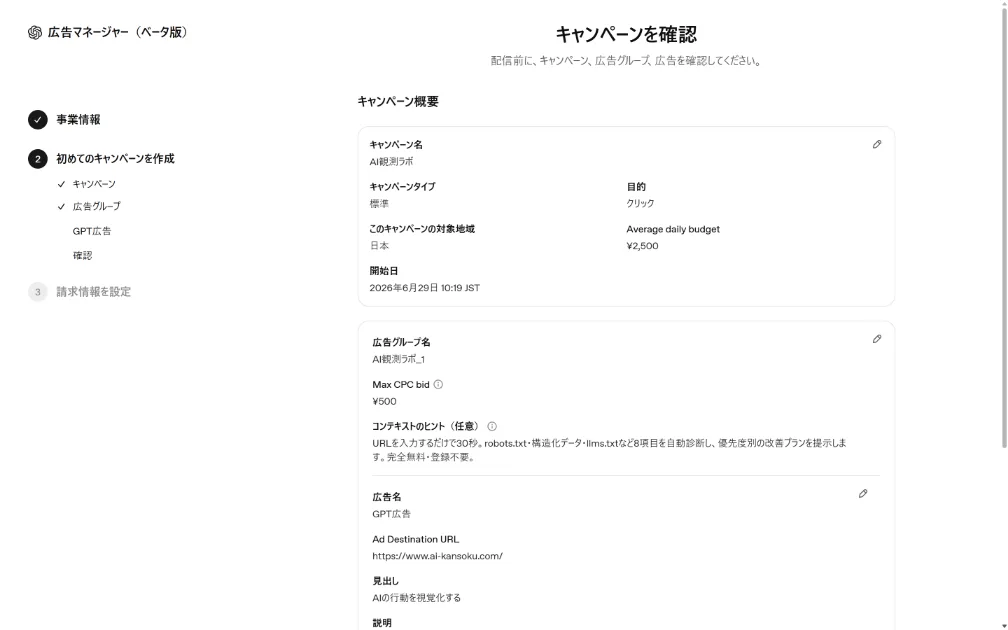1008x630 pixels.
Task: Click the step 2 circle icon
Action: click(37, 159)
